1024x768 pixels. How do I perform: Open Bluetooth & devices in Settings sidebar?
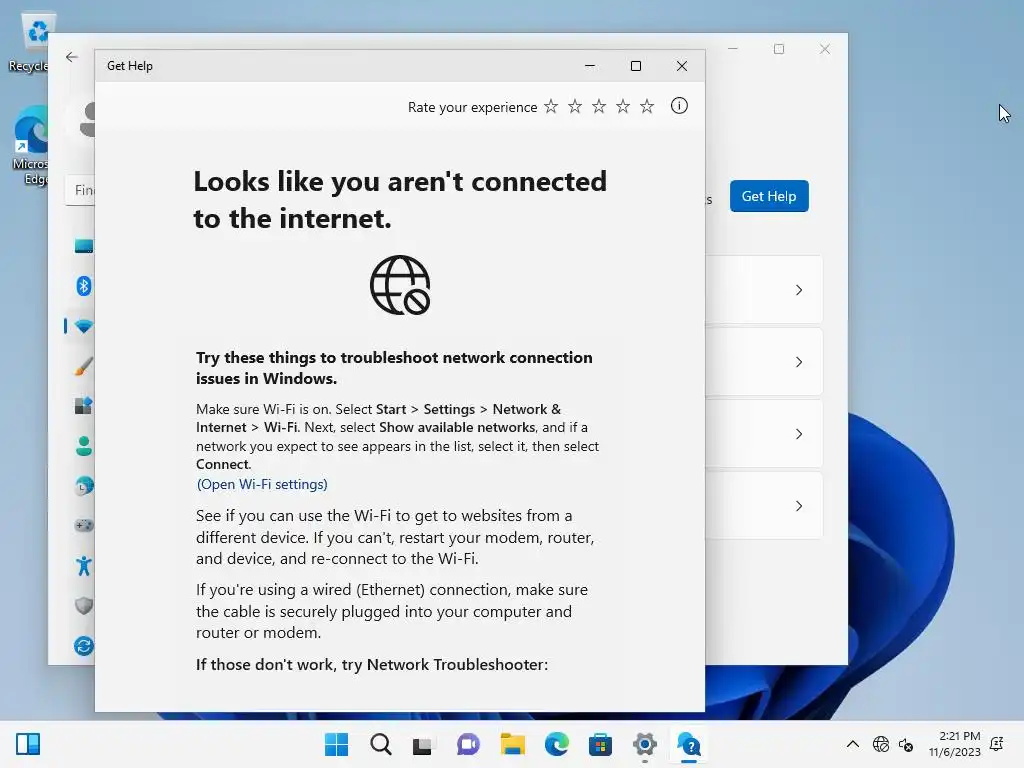[84, 286]
